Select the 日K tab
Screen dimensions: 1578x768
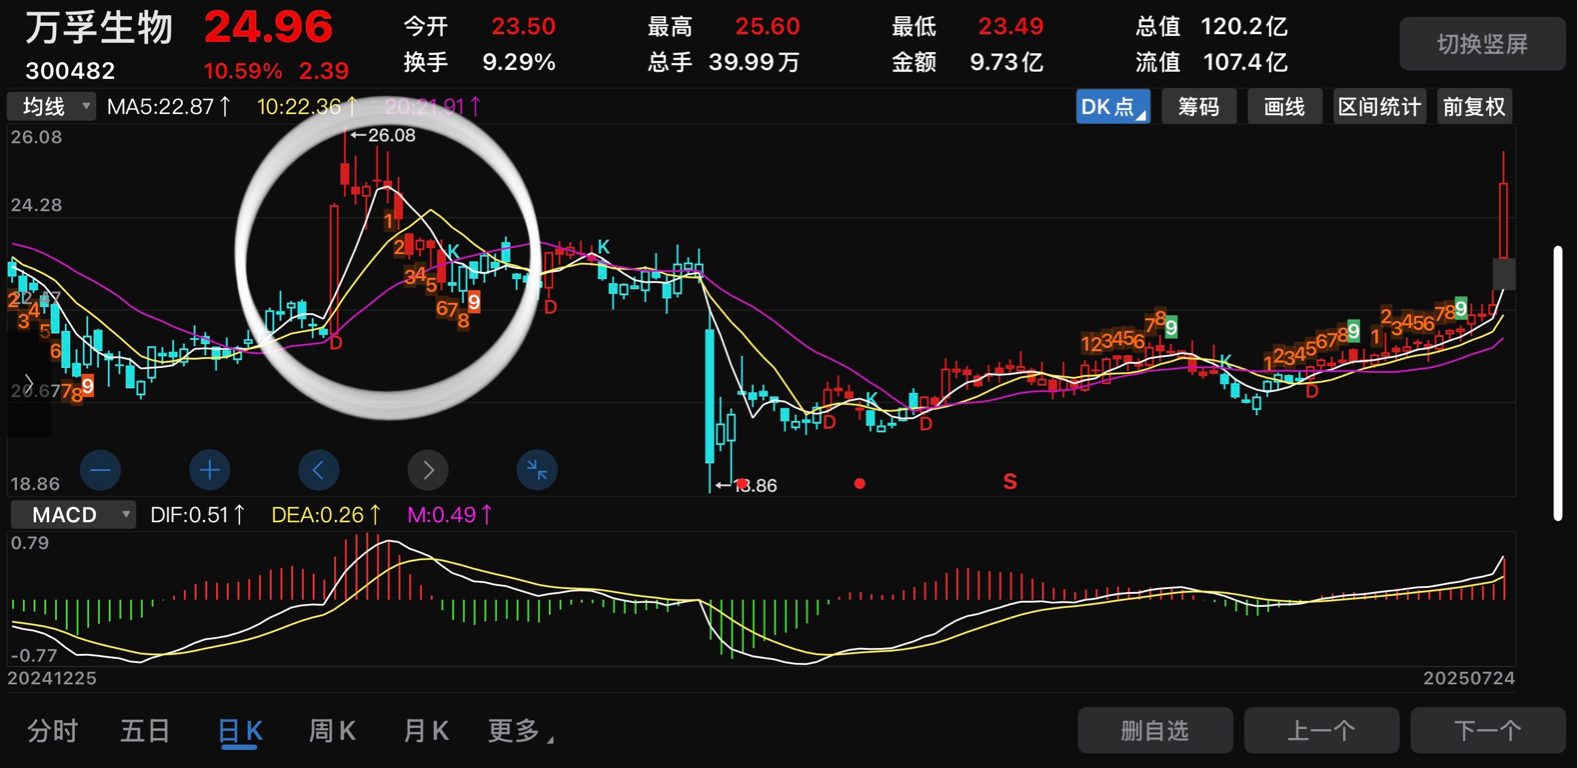pyautogui.click(x=240, y=731)
